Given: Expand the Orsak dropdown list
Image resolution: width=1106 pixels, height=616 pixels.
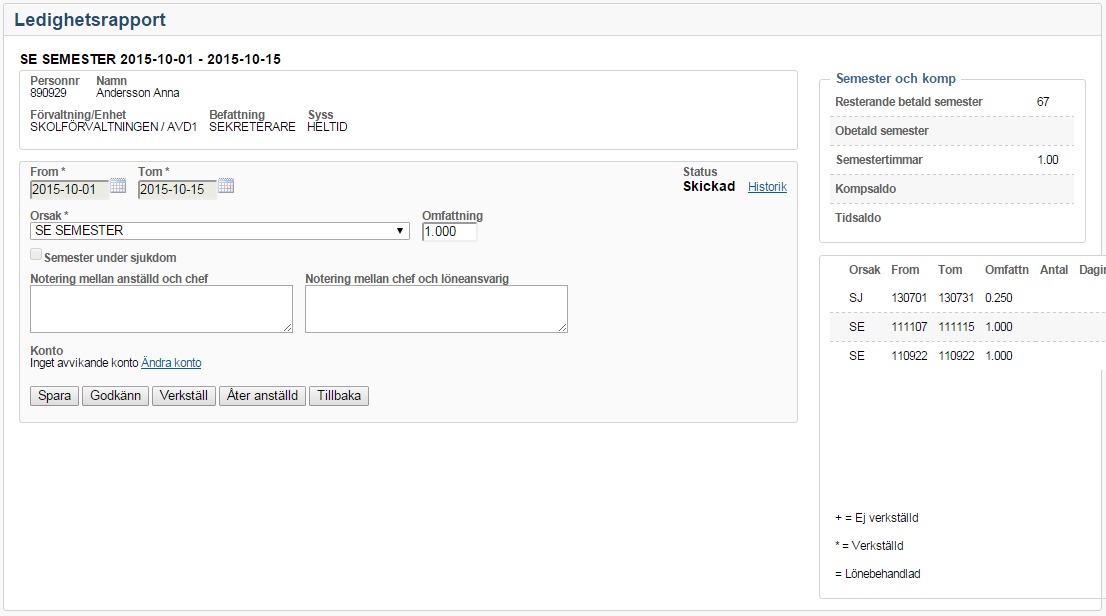Looking at the screenshot, I should pos(220,231).
